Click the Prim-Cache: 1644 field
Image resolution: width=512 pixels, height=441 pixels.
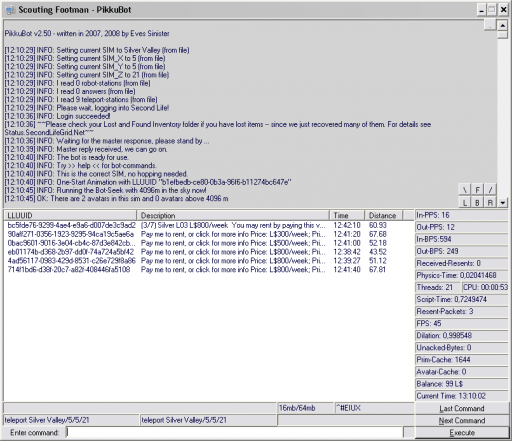click(x=462, y=360)
